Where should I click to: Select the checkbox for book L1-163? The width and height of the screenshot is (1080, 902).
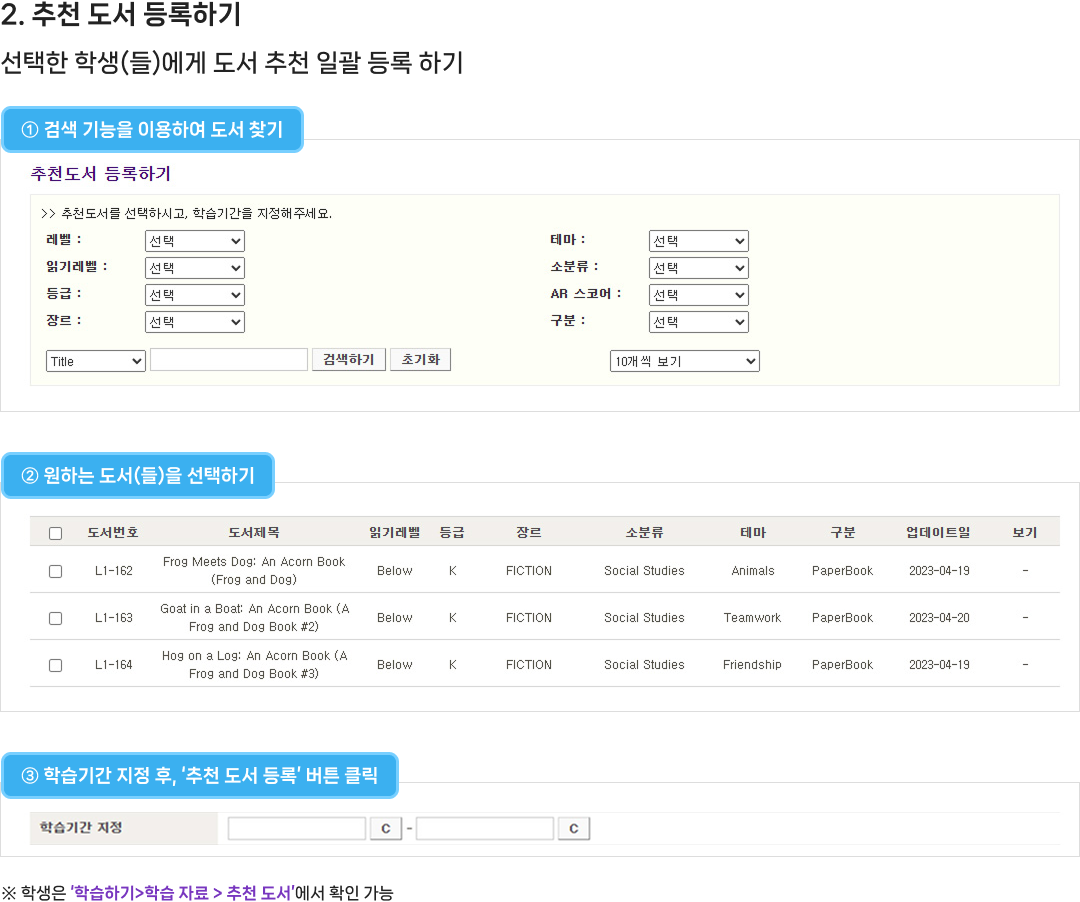tap(56, 618)
